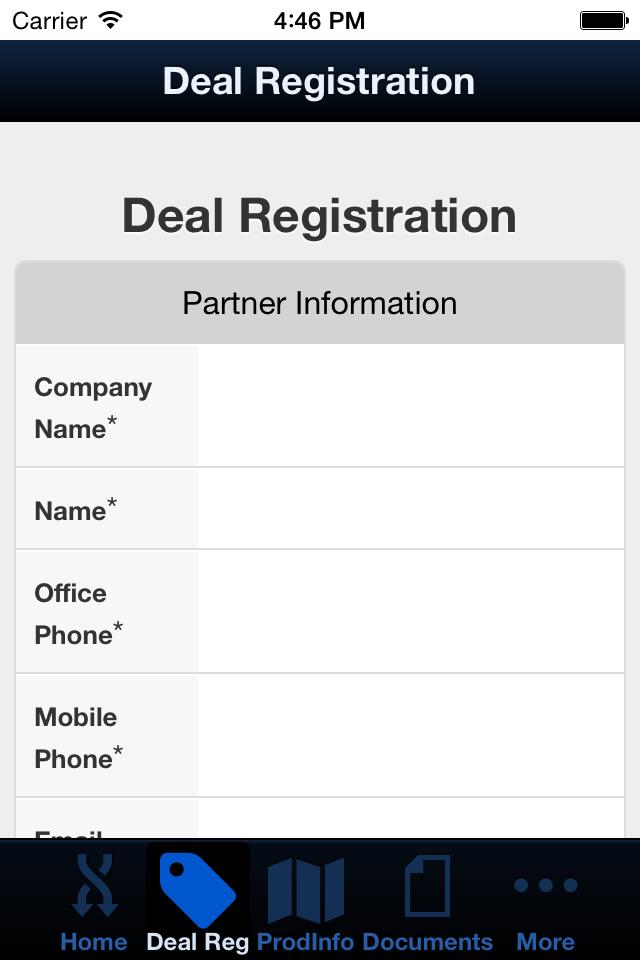Tap the Mobile Phone input field

[x=410, y=737]
